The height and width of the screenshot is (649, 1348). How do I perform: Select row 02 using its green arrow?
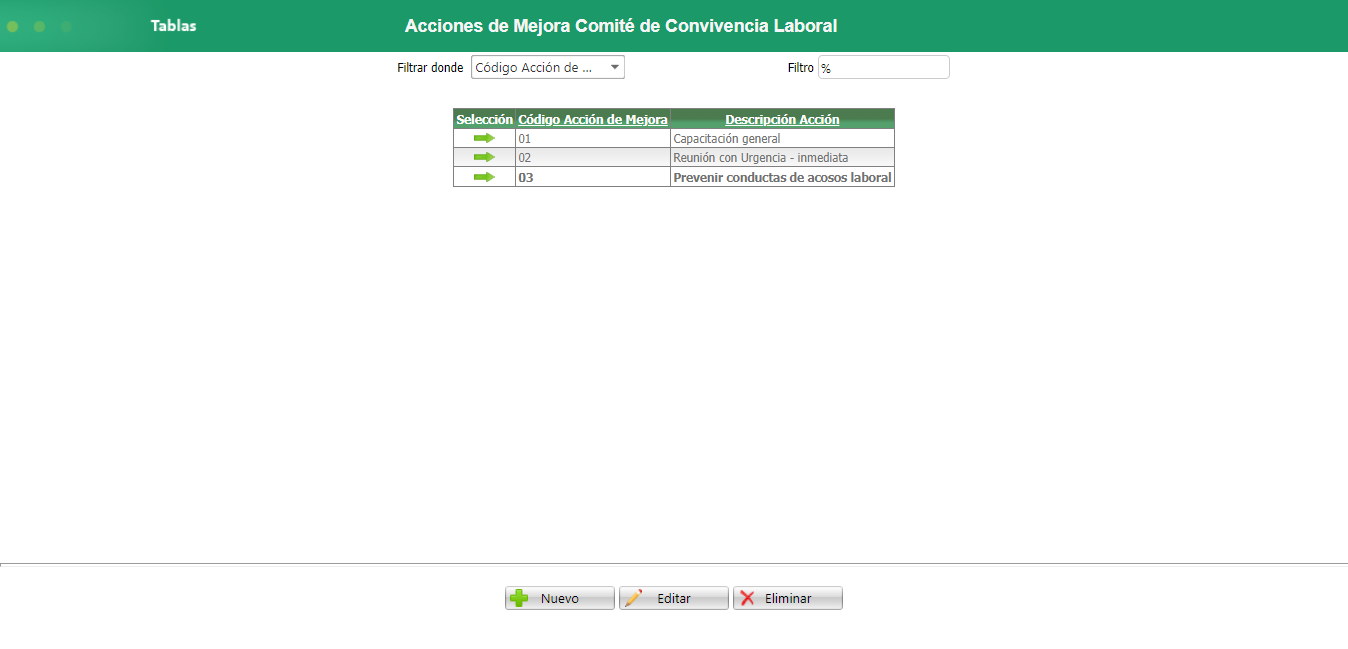484,157
